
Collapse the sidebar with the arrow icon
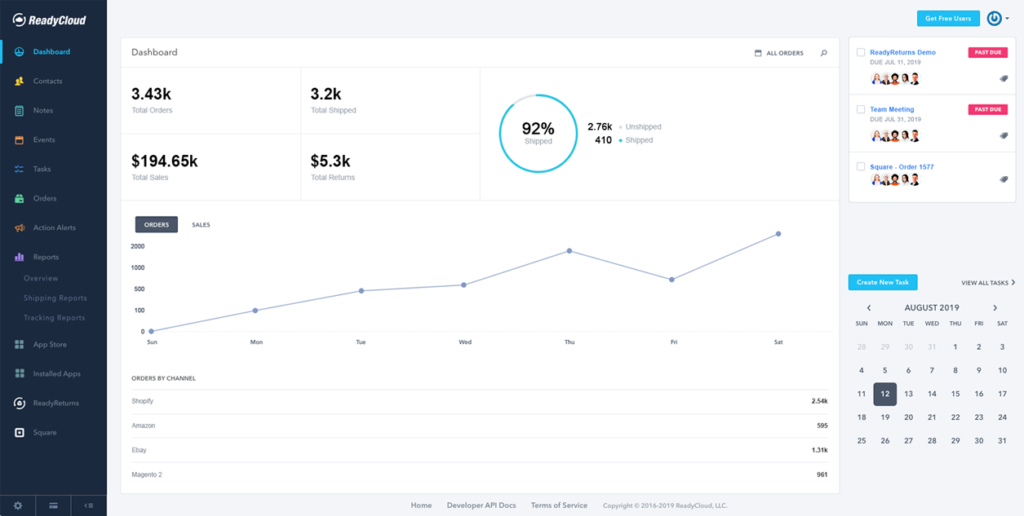tap(89, 506)
